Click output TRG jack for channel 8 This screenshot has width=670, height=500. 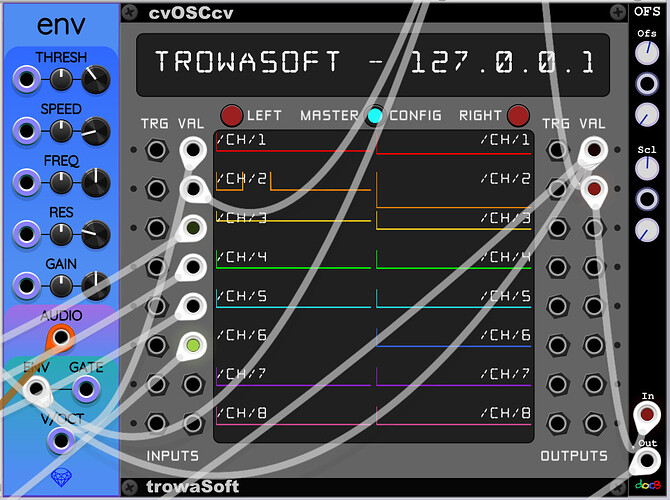(x=558, y=423)
